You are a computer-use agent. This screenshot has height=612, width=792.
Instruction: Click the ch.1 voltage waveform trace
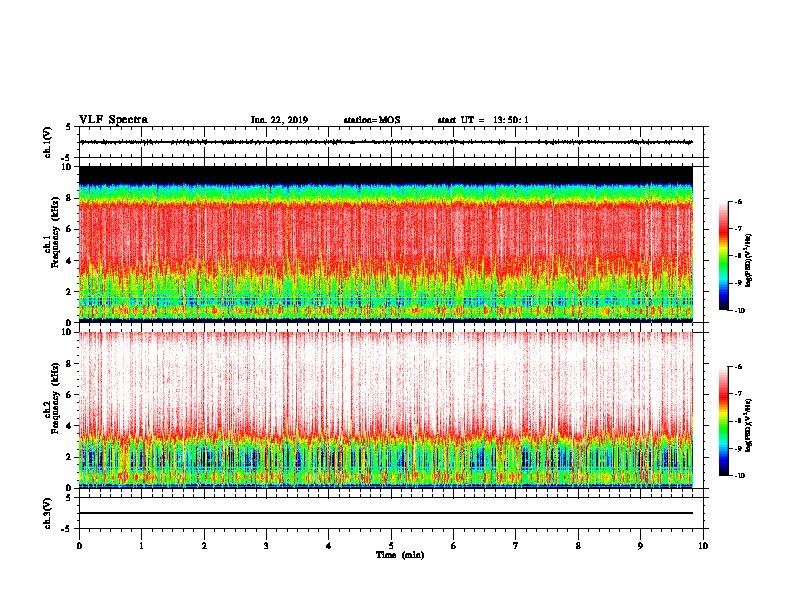point(386,142)
